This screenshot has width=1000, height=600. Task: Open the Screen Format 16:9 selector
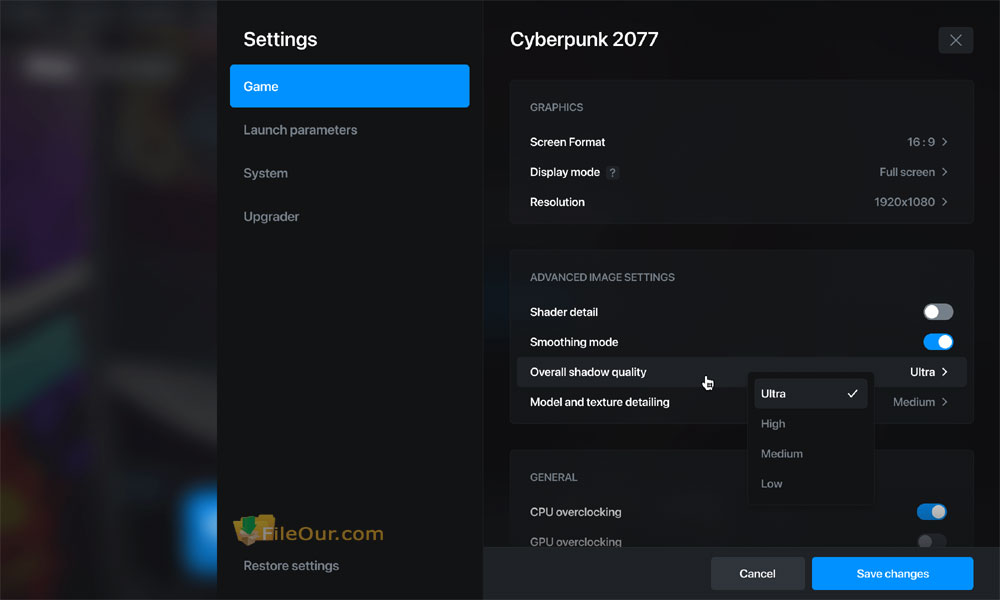[927, 142]
